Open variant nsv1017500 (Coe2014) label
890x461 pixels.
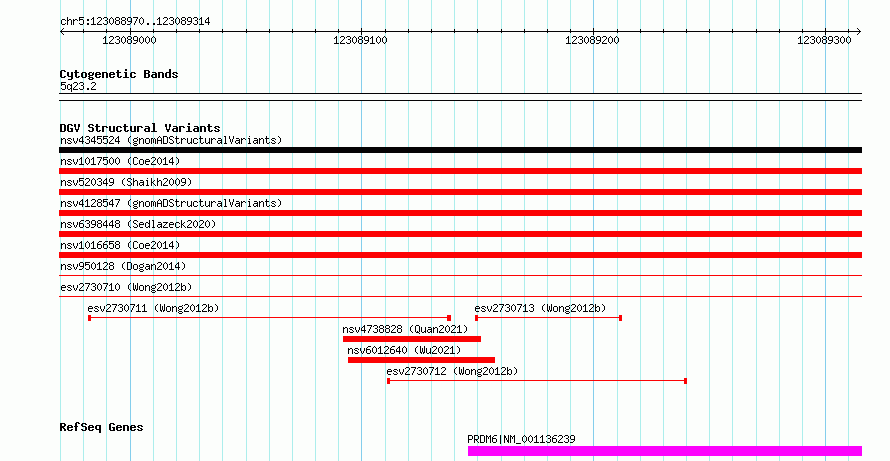(120, 161)
